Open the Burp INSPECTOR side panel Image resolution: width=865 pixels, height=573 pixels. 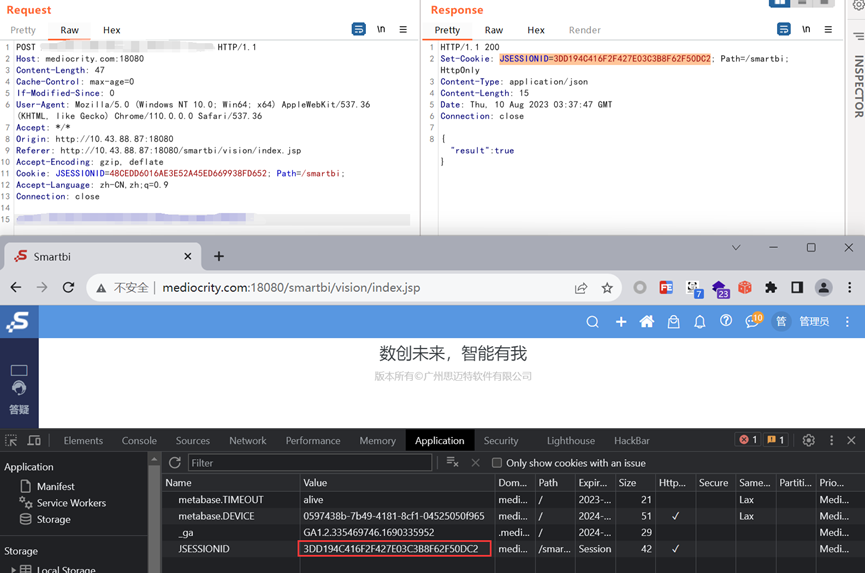click(x=858, y=85)
